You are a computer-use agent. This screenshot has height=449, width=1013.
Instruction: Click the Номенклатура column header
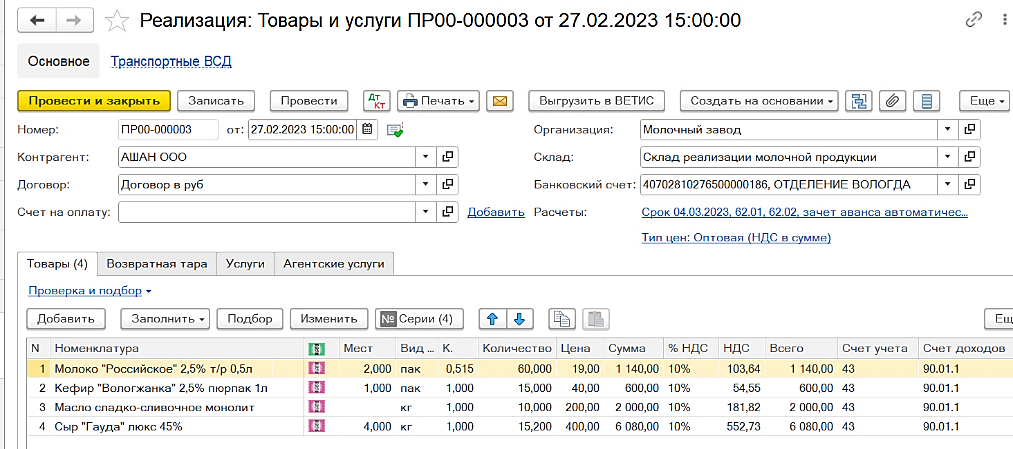(176, 348)
